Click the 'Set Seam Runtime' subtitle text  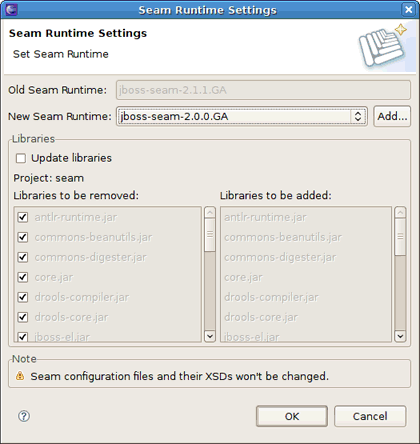click(61, 54)
